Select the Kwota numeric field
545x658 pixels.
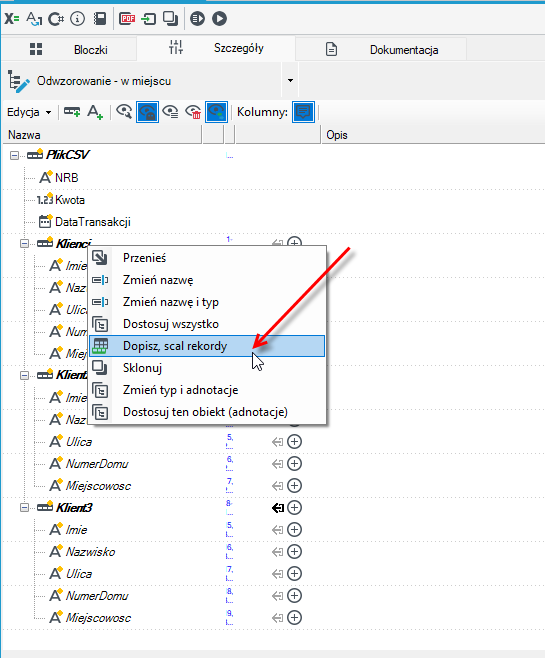70,200
